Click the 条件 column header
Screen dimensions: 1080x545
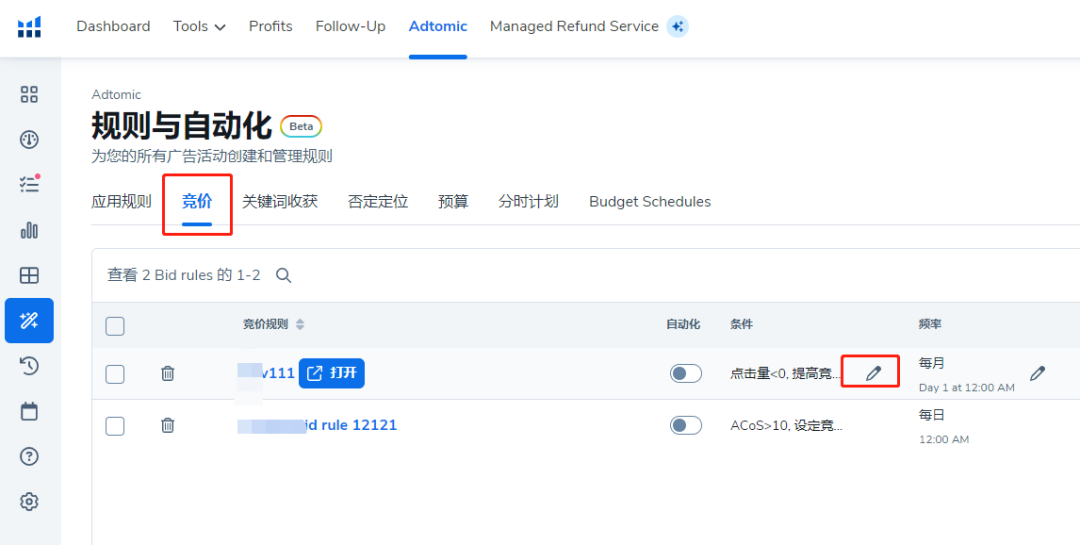742,325
